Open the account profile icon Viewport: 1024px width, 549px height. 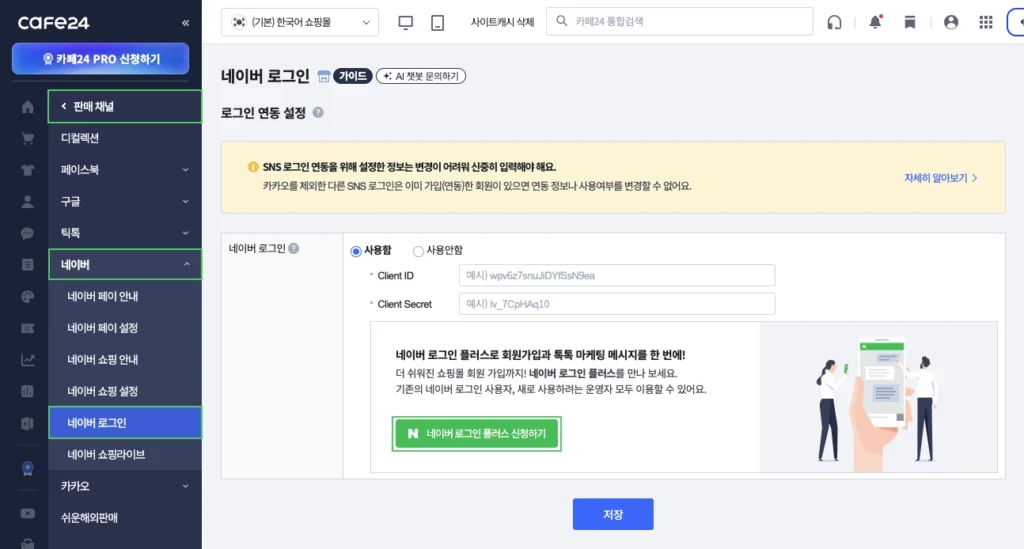click(951, 22)
